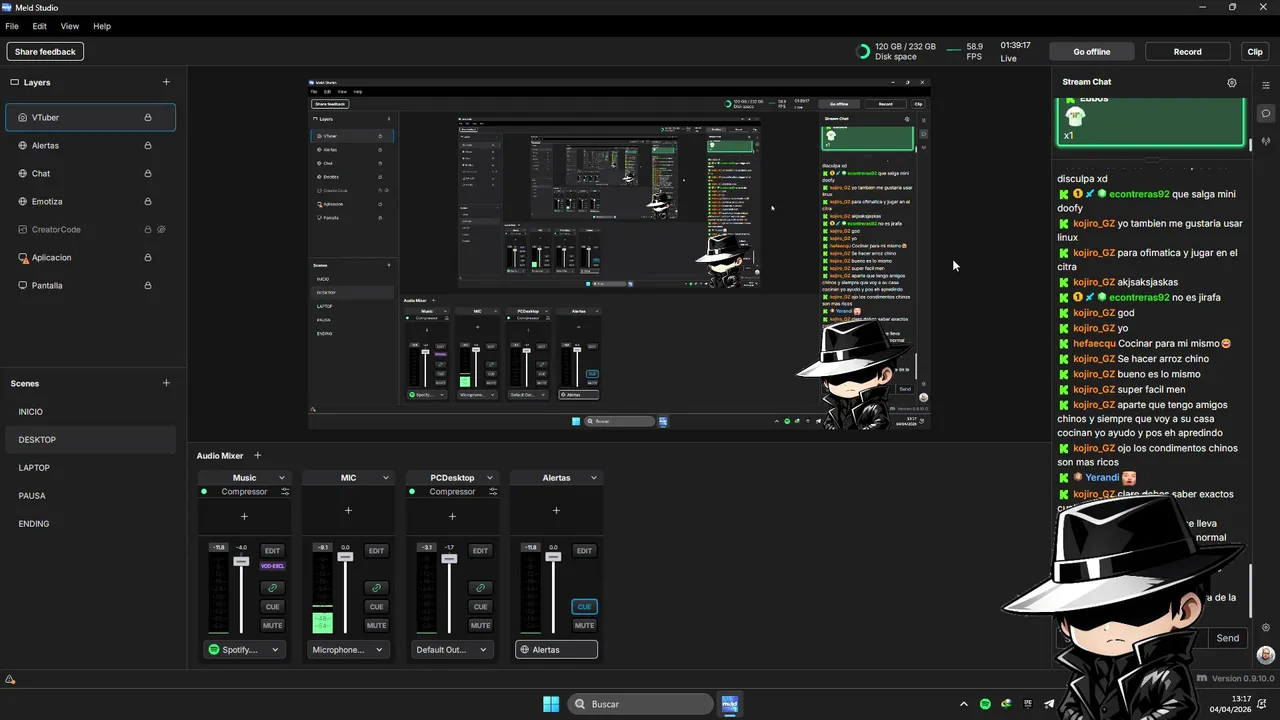Add an effect to the MIC track
This screenshot has height=720, width=1280.
pos(348,510)
